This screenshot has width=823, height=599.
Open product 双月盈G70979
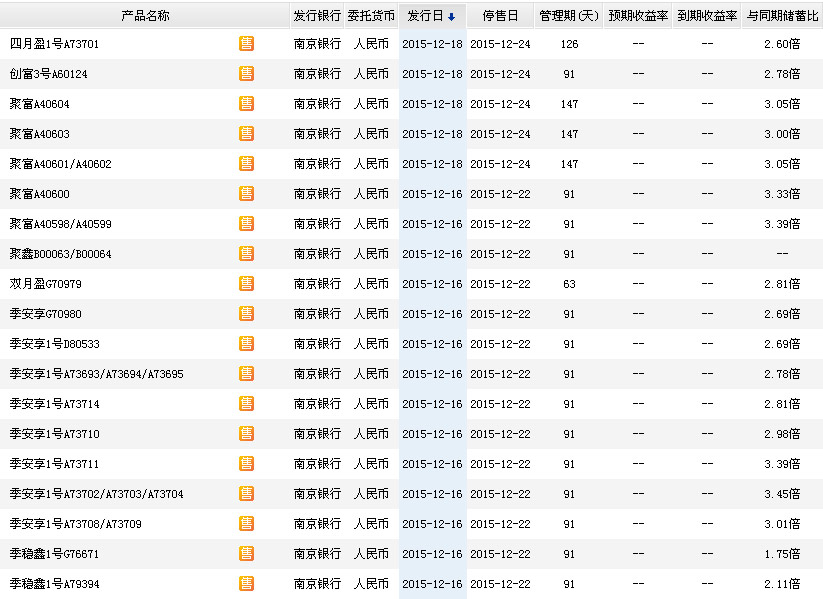click(x=46, y=284)
